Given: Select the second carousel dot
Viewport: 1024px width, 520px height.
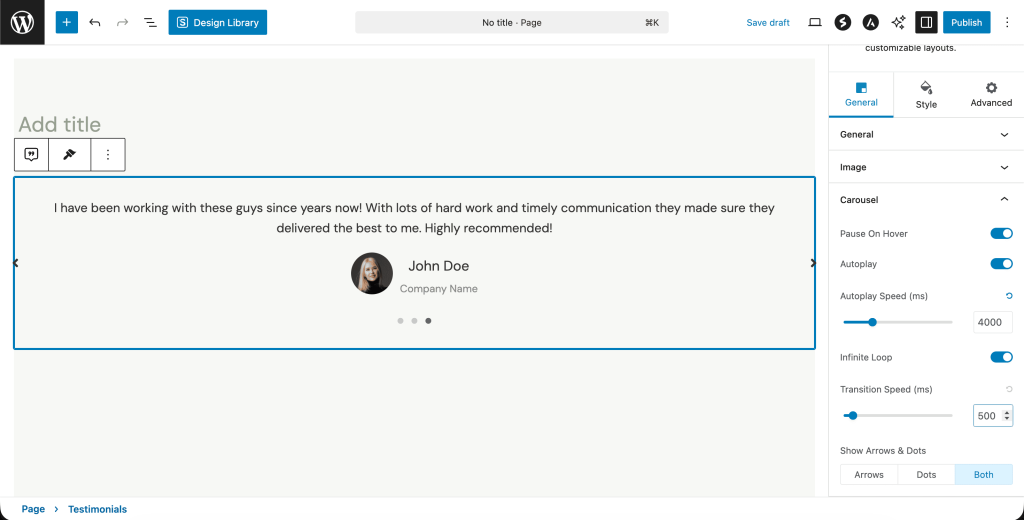Looking at the screenshot, I should pyautogui.click(x=414, y=321).
